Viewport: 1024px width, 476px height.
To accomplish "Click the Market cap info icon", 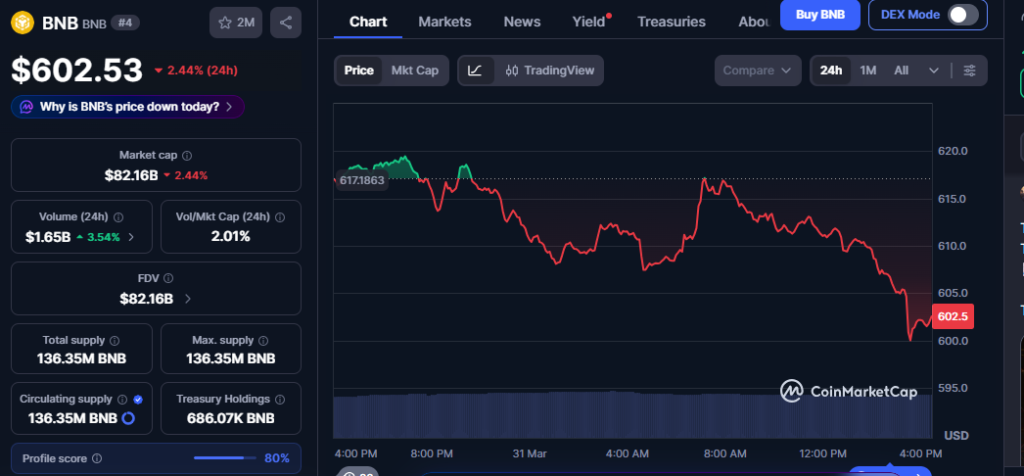I will point(187,156).
